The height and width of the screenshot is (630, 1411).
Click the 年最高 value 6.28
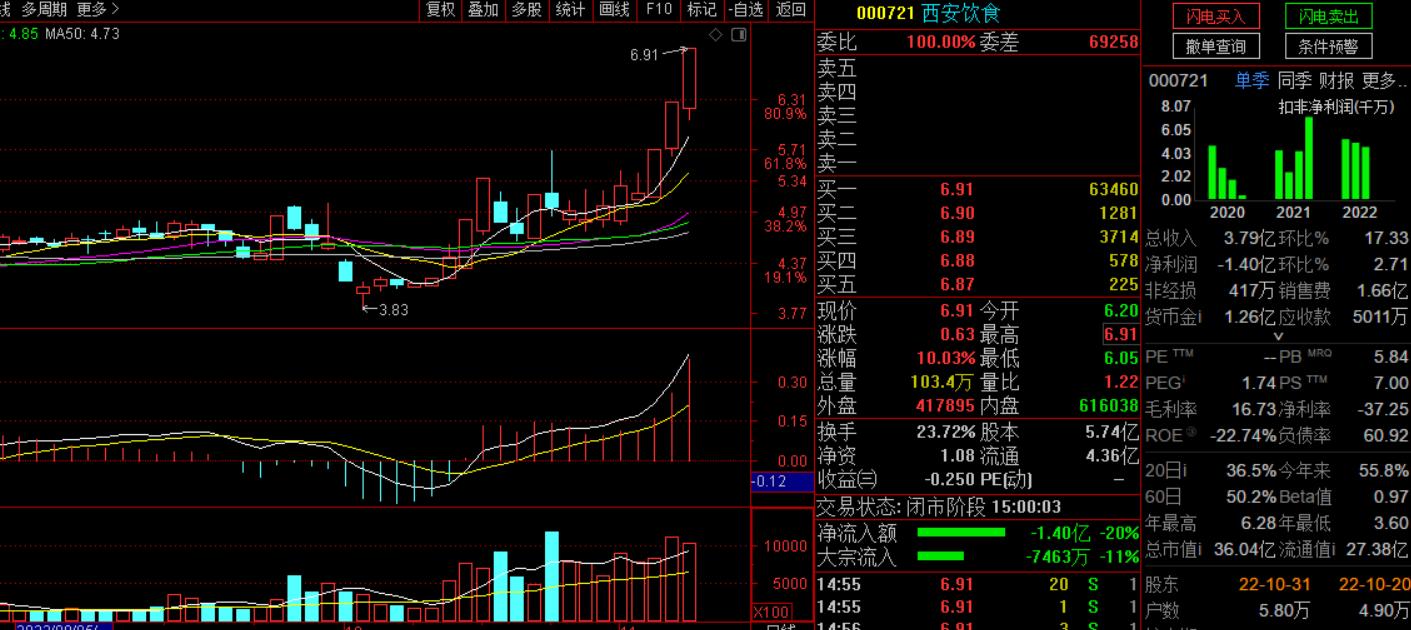[1258, 523]
